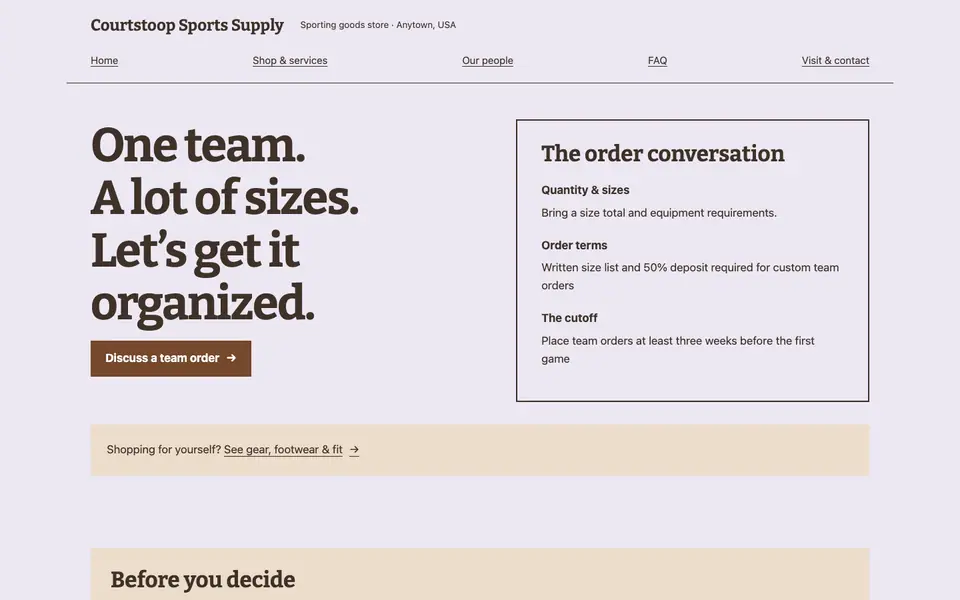The width and height of the screenshot is (960, 600).
Task: Select The order conversation heading
Action: click(x=662, y=154)
